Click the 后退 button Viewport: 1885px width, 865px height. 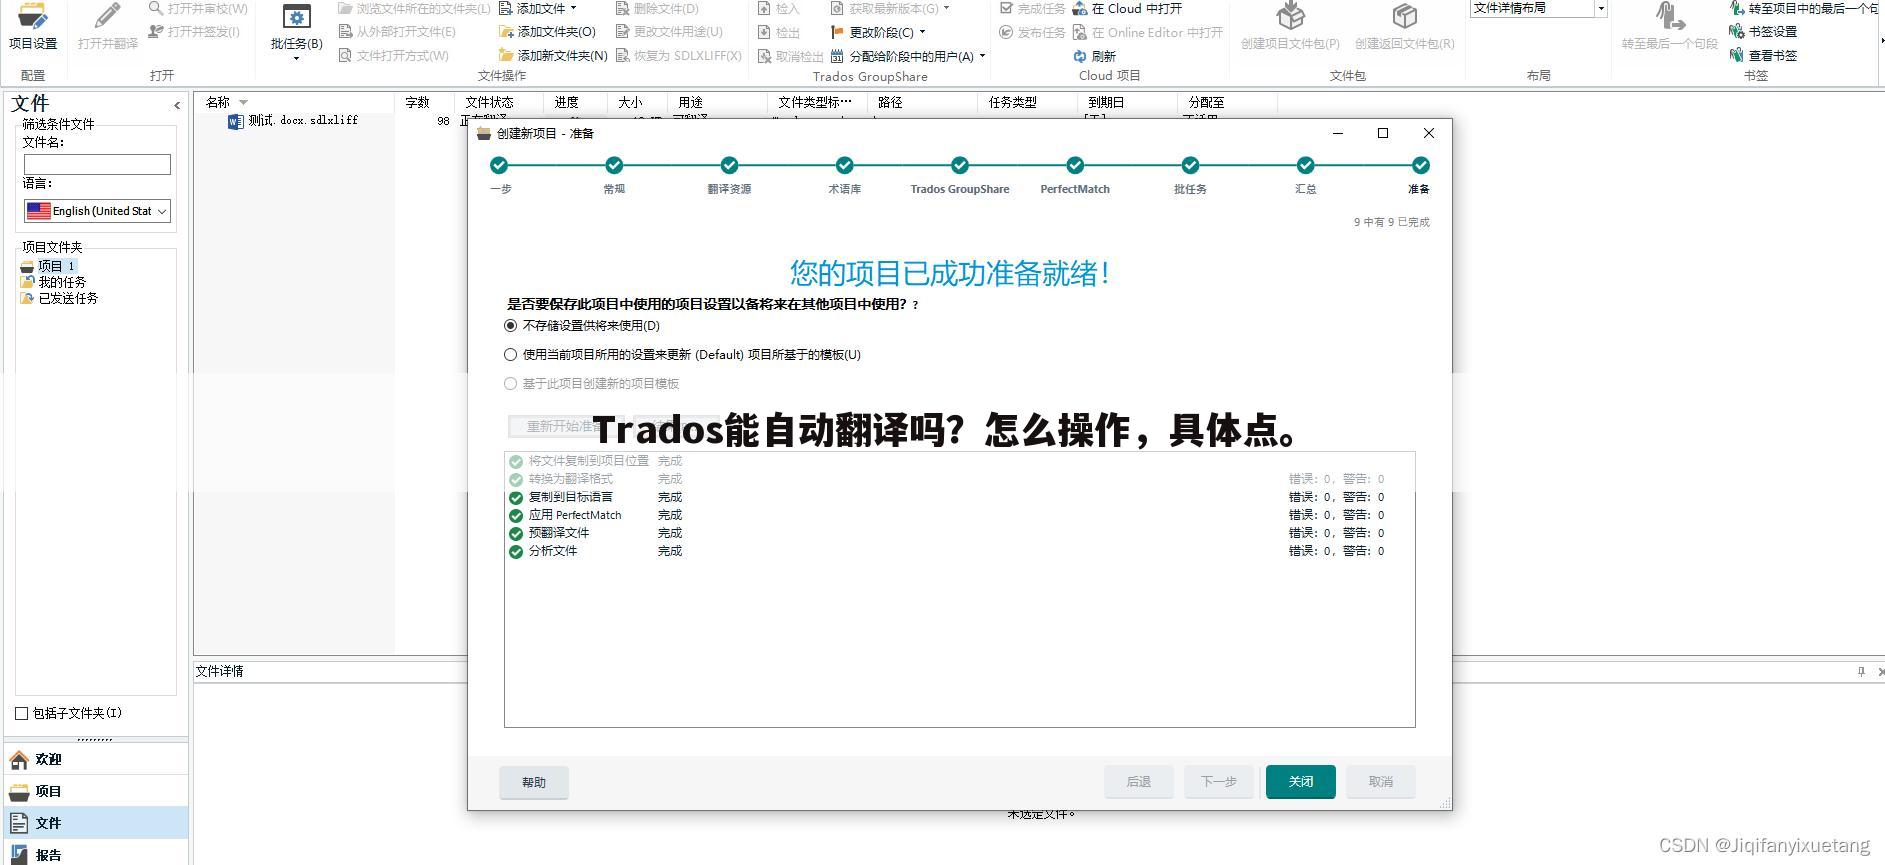point(1139,782)
